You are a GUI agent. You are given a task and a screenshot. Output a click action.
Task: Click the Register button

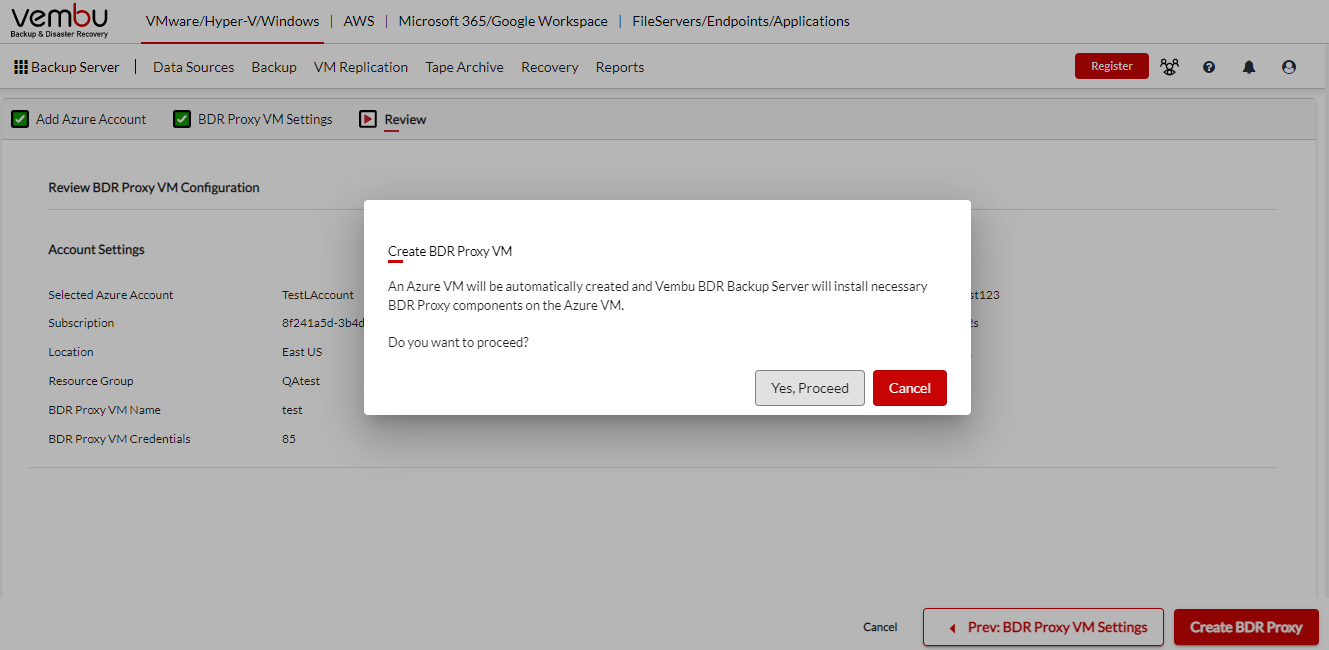point(1112,66)
